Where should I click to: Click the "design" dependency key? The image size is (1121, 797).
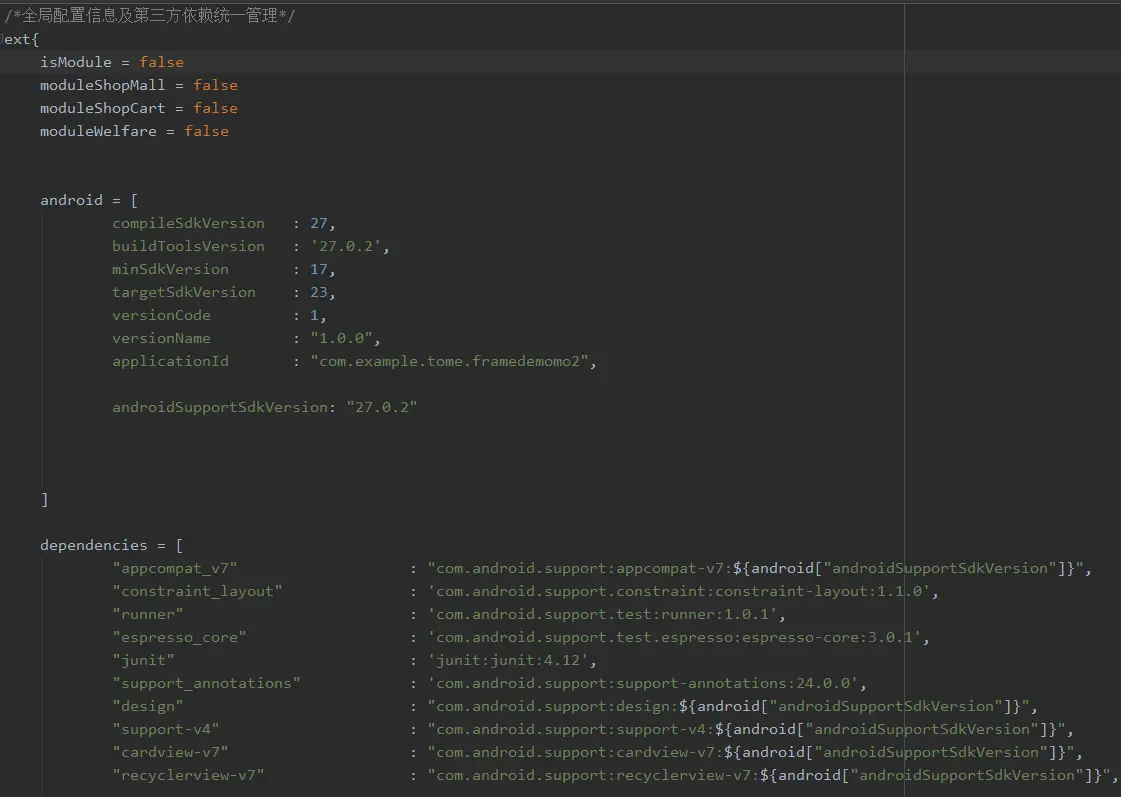148,706
